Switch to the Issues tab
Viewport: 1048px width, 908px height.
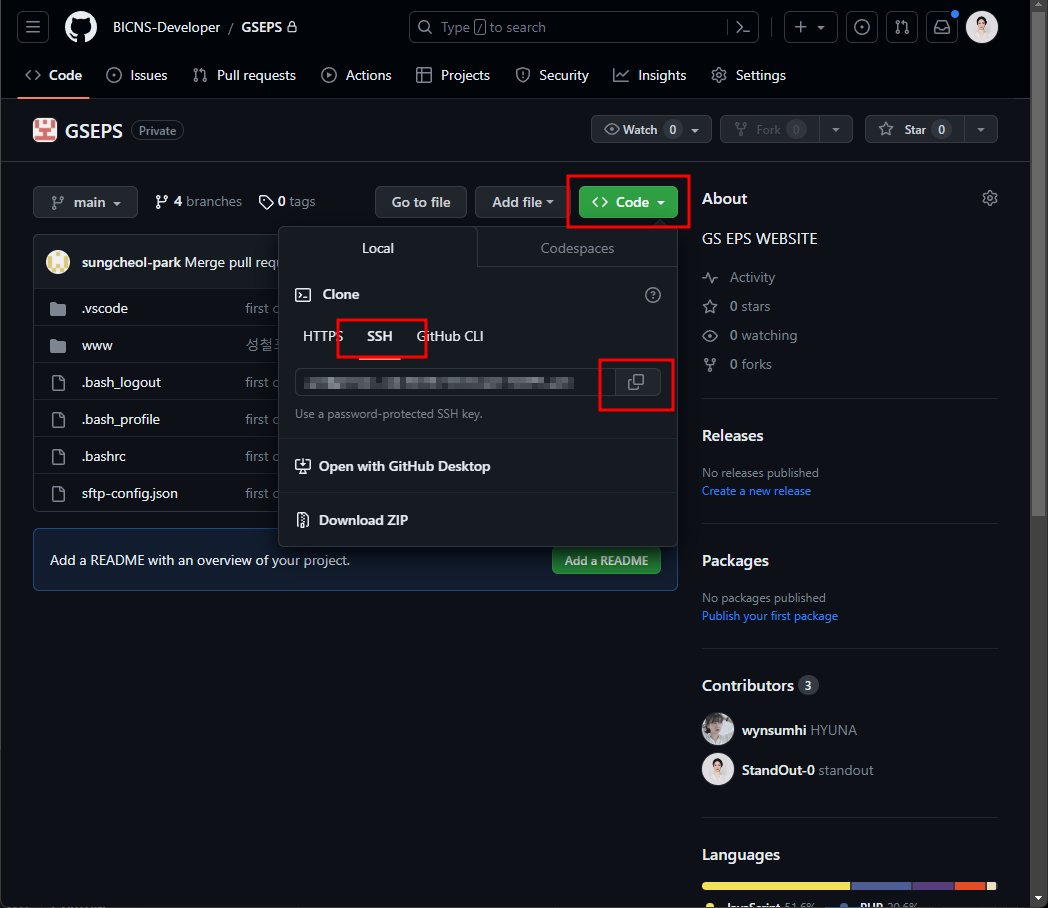tap(137, 75)
